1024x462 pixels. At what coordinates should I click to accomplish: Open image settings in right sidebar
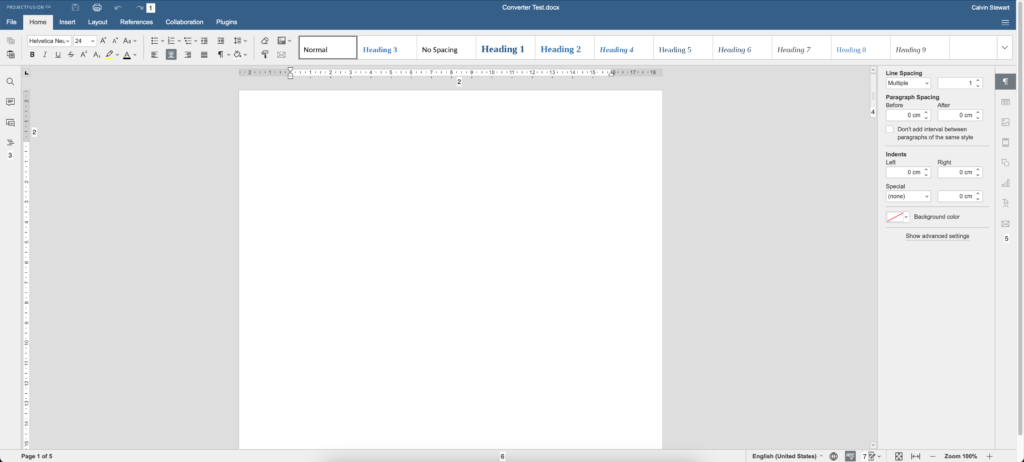pos(1005,122)
